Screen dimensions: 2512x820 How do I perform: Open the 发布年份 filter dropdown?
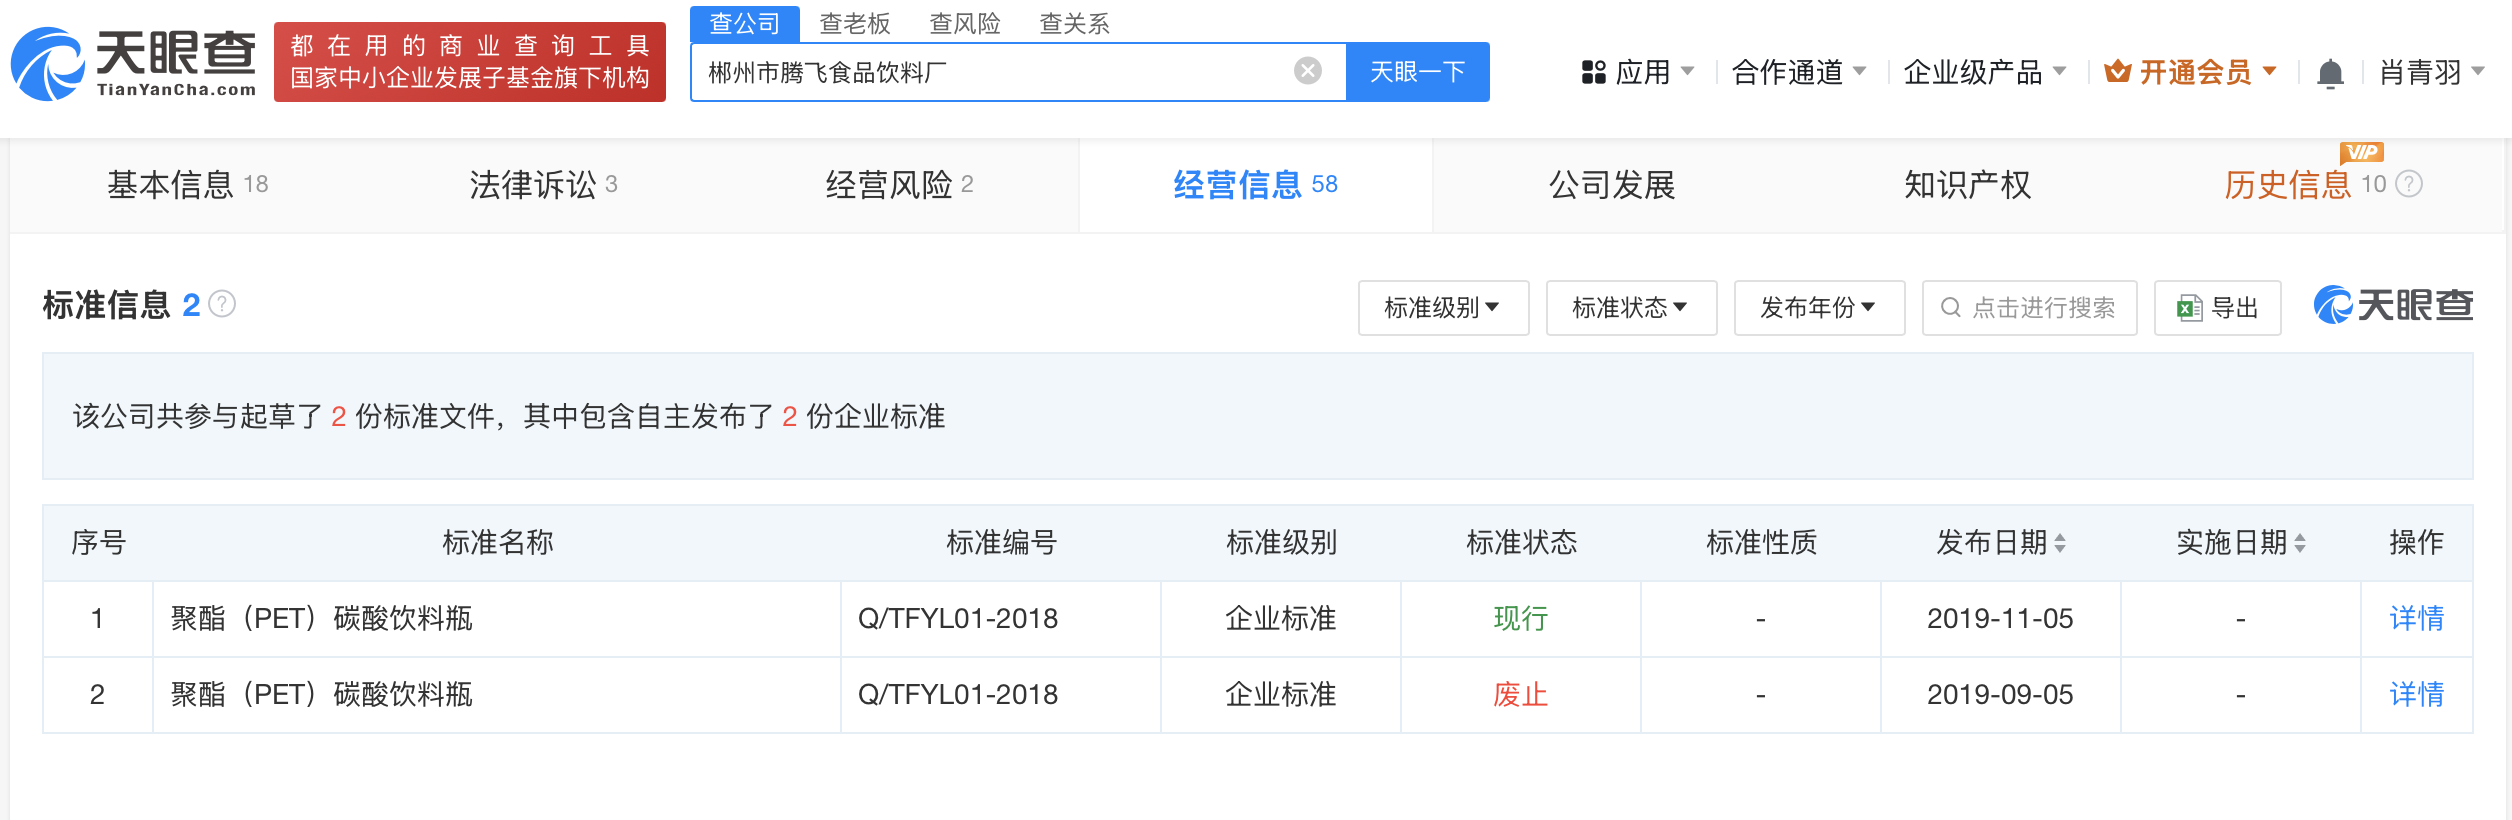pos(1818,308)
